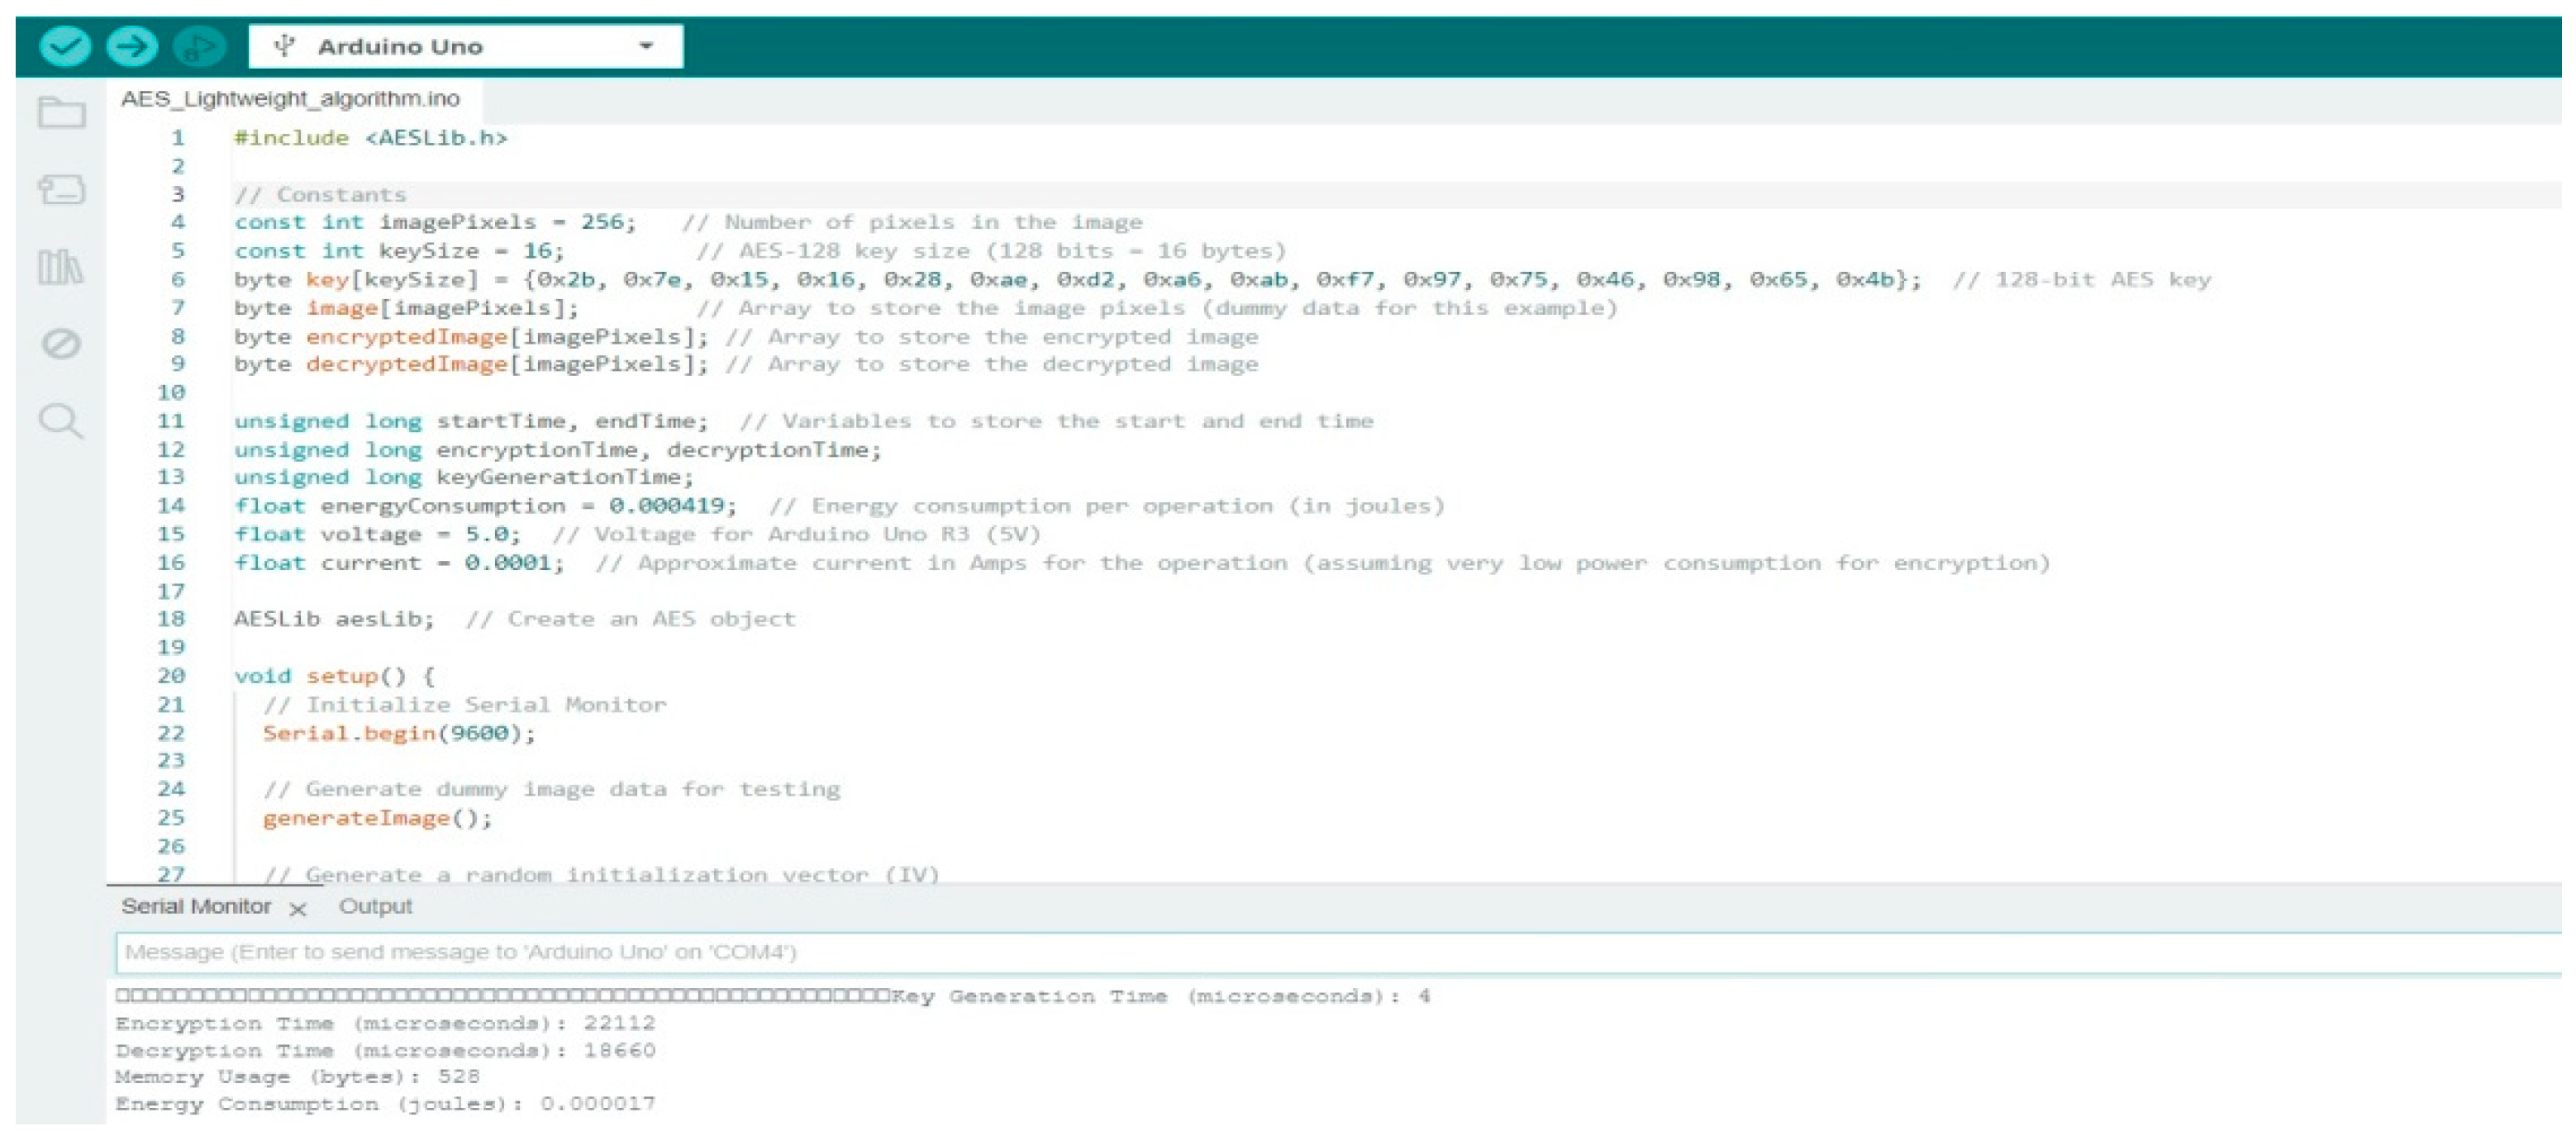Place cursor on the Serial.begin(9600) line
Image resolution: width=2576 pixels, height=1136 pixels.
click(x=398, y=733)
